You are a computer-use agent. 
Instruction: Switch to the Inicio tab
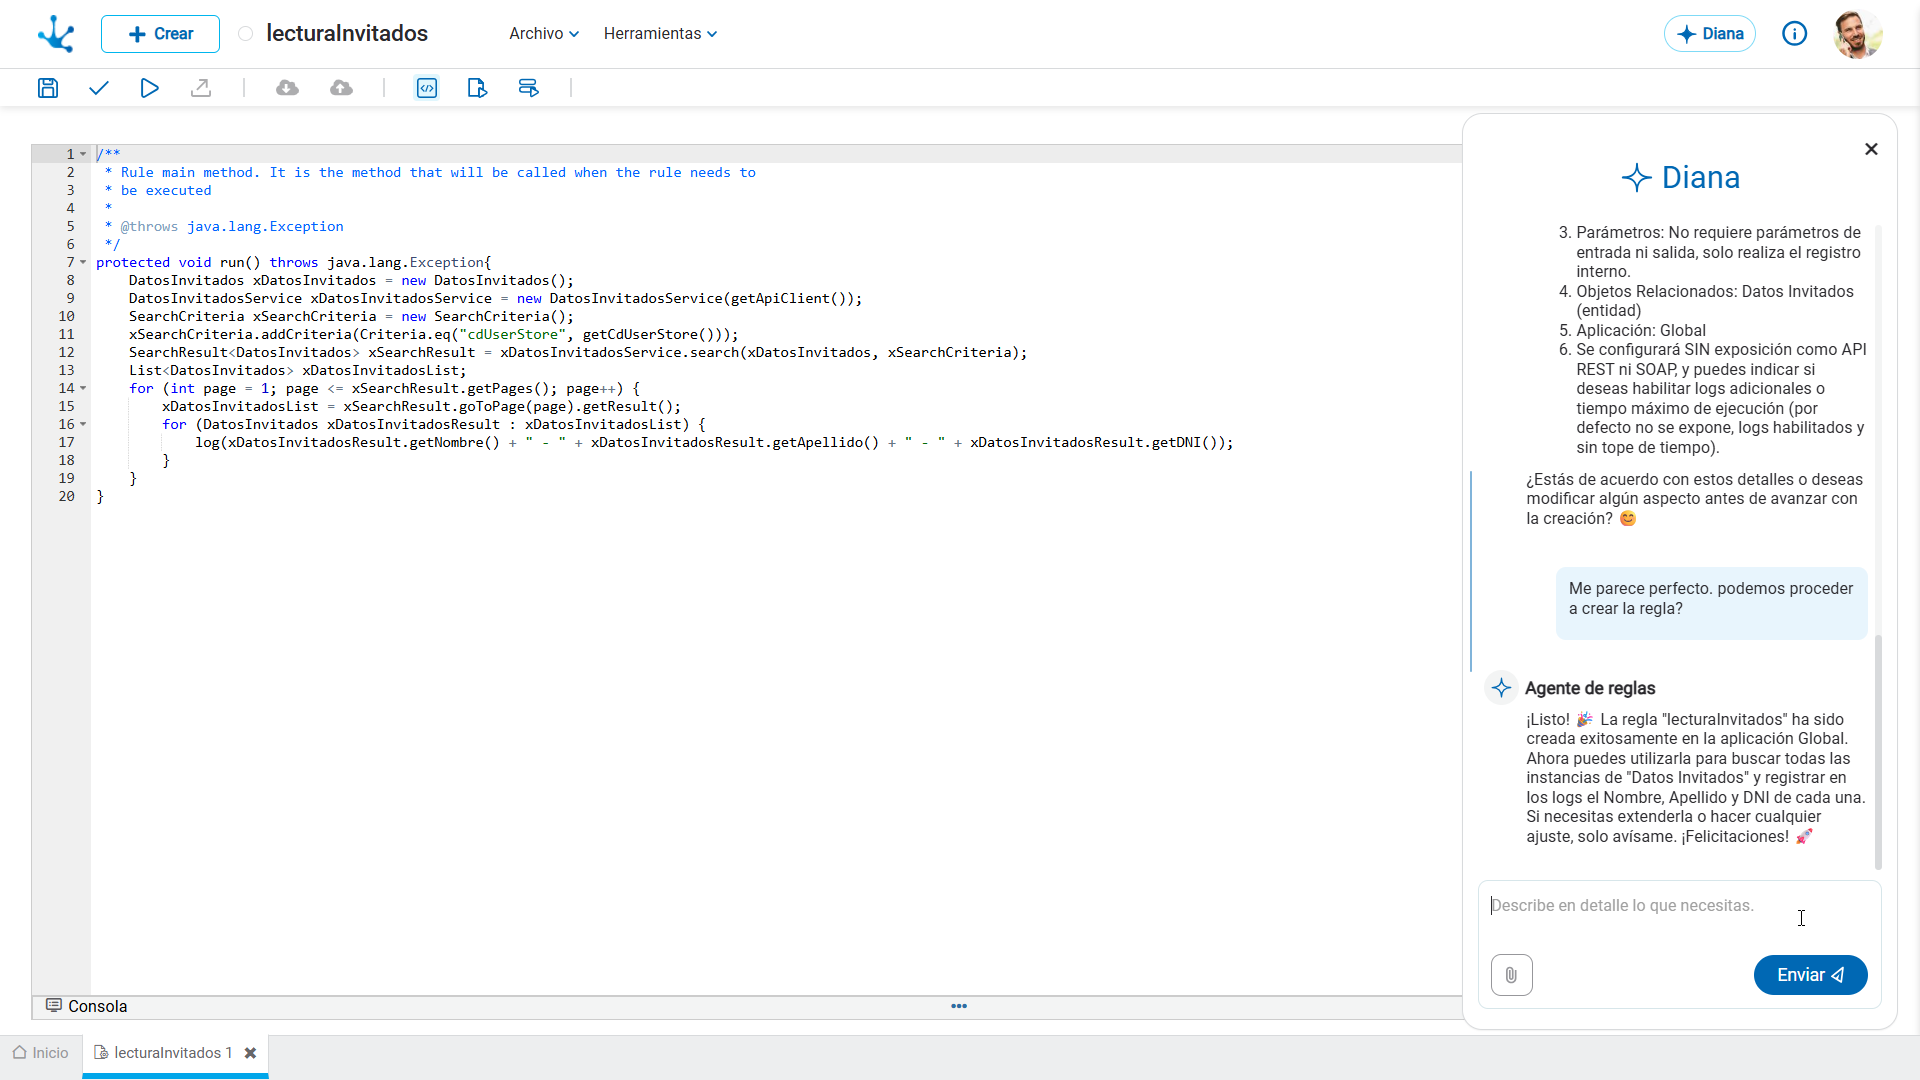pos(41,1053)
